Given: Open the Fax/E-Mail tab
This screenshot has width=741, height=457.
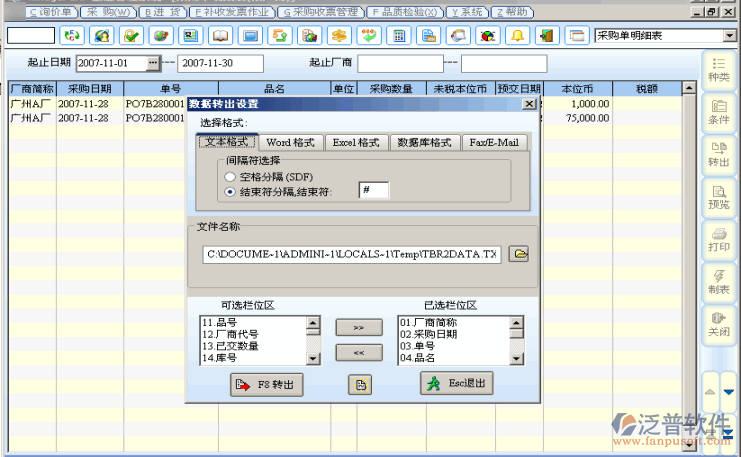Looking at the screenshot, I should (x=494, y=143).
